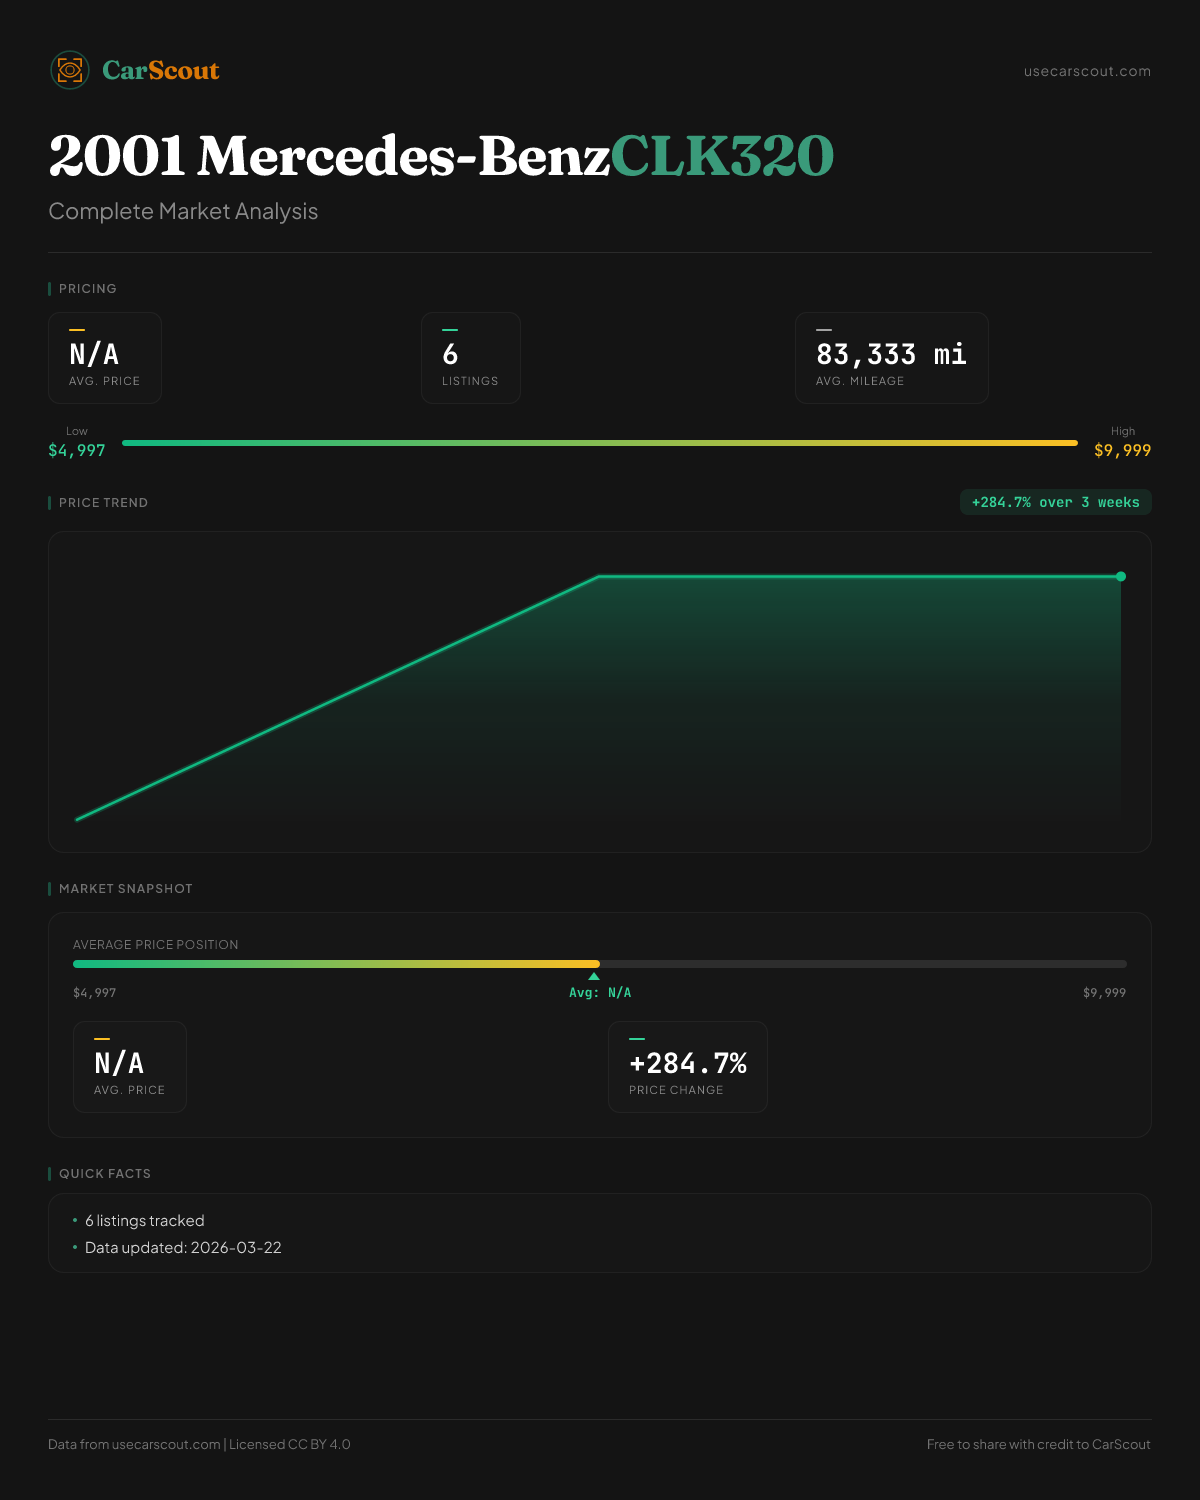Click the price trend endpoint dot
The width and height of the screenshot is (1200, 1500).
pos(1121,576)
